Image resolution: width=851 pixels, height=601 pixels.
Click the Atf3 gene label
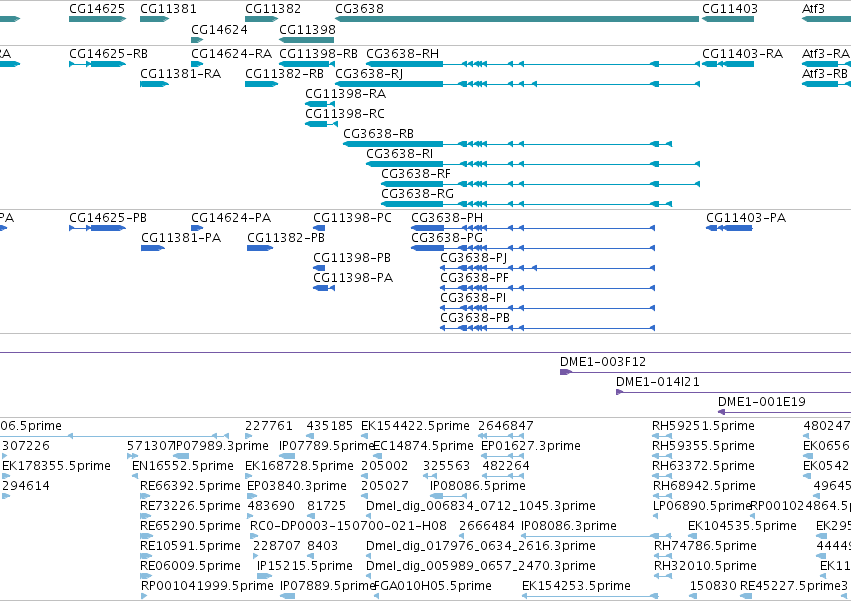point(813,9)
